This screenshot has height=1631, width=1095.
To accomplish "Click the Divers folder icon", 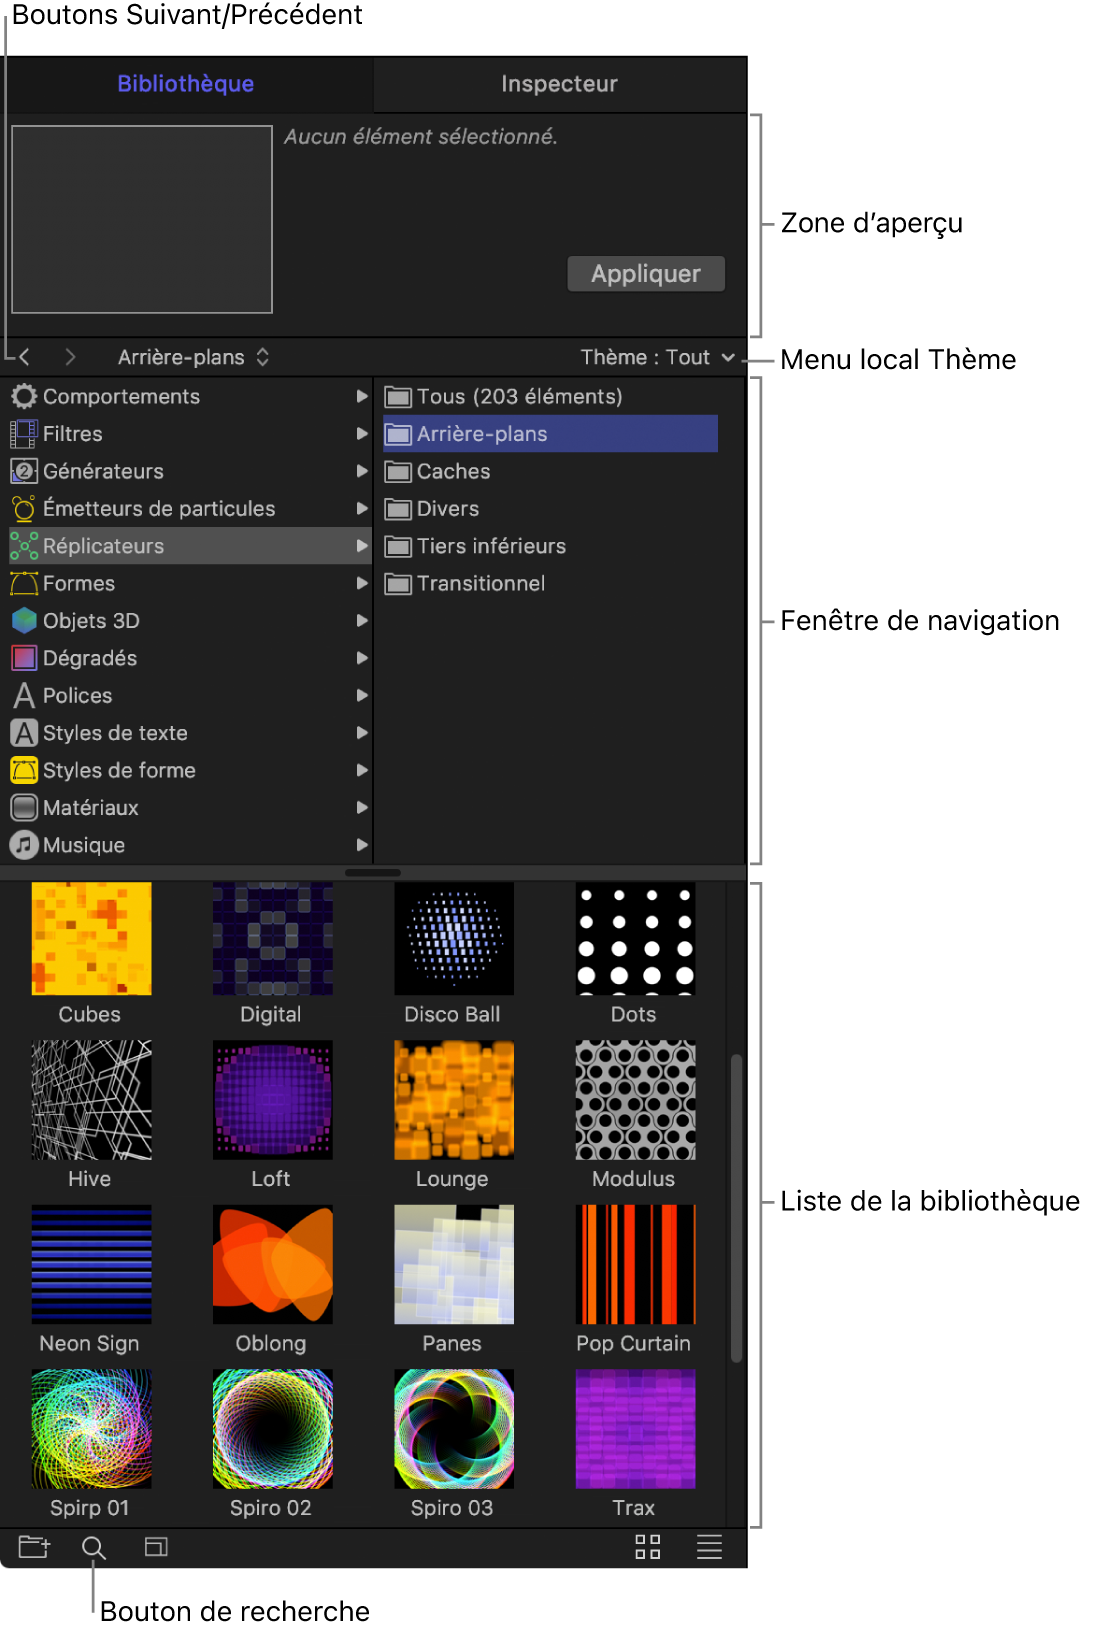I will click(x=399, y=509).
